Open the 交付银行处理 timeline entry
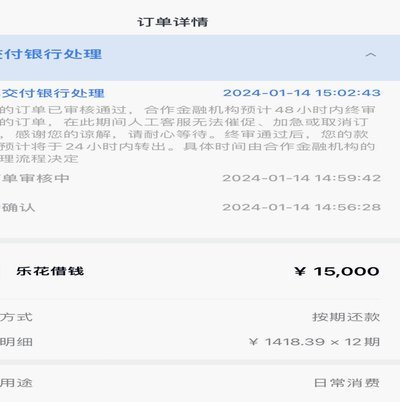This screenshot has height=402, width=400. (x=52, y=93)
